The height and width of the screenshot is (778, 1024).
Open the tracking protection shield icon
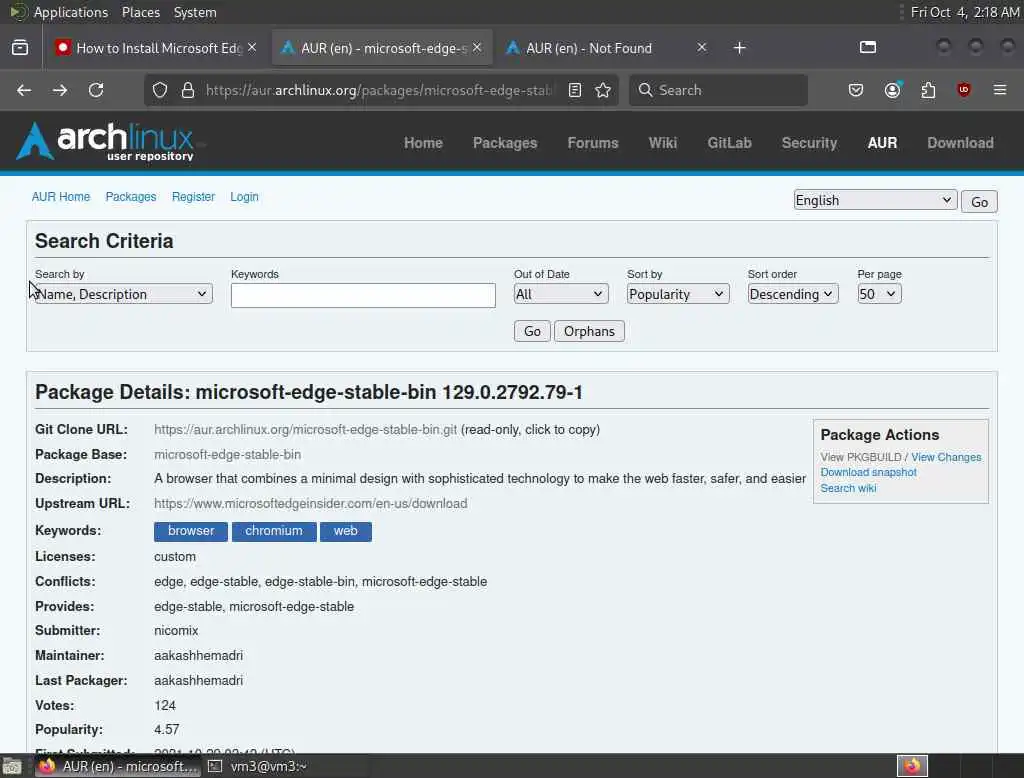[x=160, y=90]
